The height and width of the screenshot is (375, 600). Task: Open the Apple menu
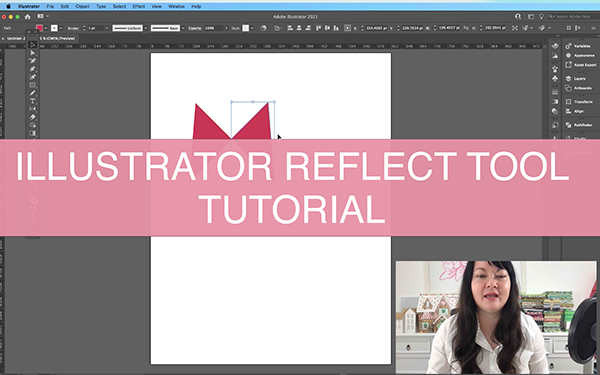point(8,7)
